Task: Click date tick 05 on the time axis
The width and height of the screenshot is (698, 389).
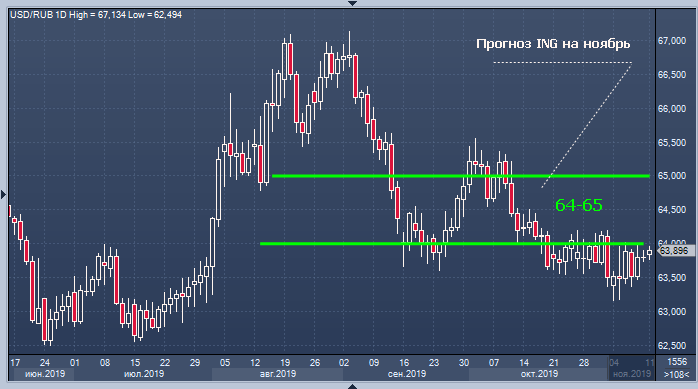Action: [225, 363]
